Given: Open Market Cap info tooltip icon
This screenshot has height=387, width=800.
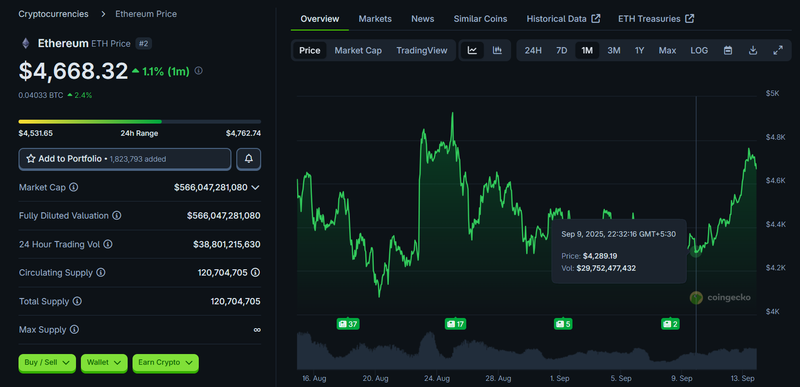Looking at the screenshot, I should [x=73, y=188].
